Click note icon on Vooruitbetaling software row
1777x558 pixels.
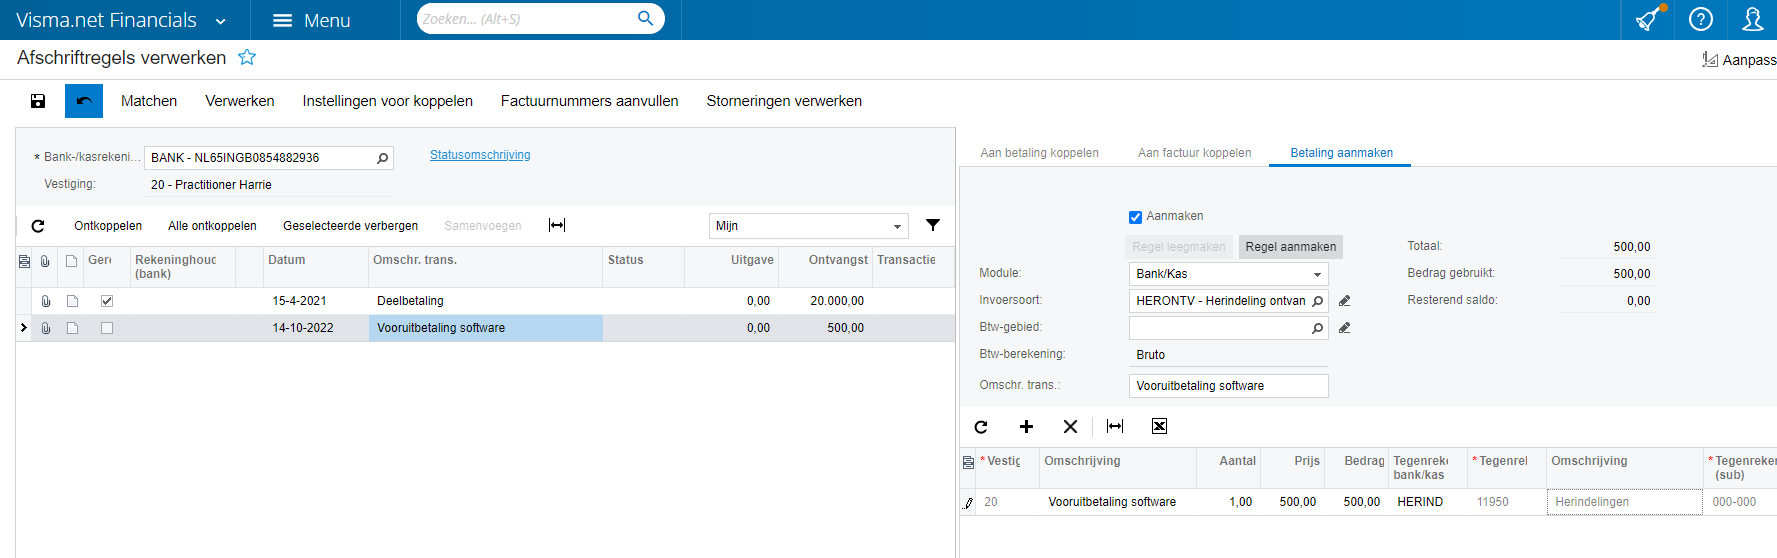pyautogui.click(x=72, y=328)
